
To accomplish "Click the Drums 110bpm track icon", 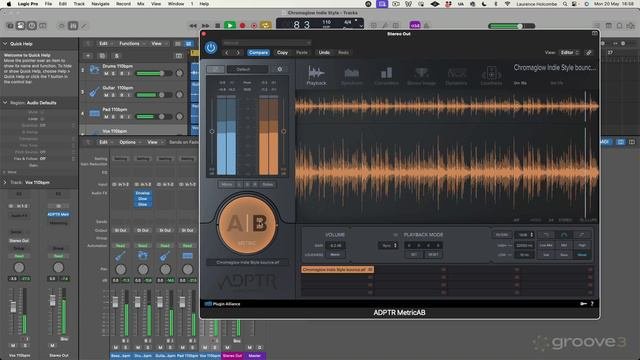I will [94, 69].
